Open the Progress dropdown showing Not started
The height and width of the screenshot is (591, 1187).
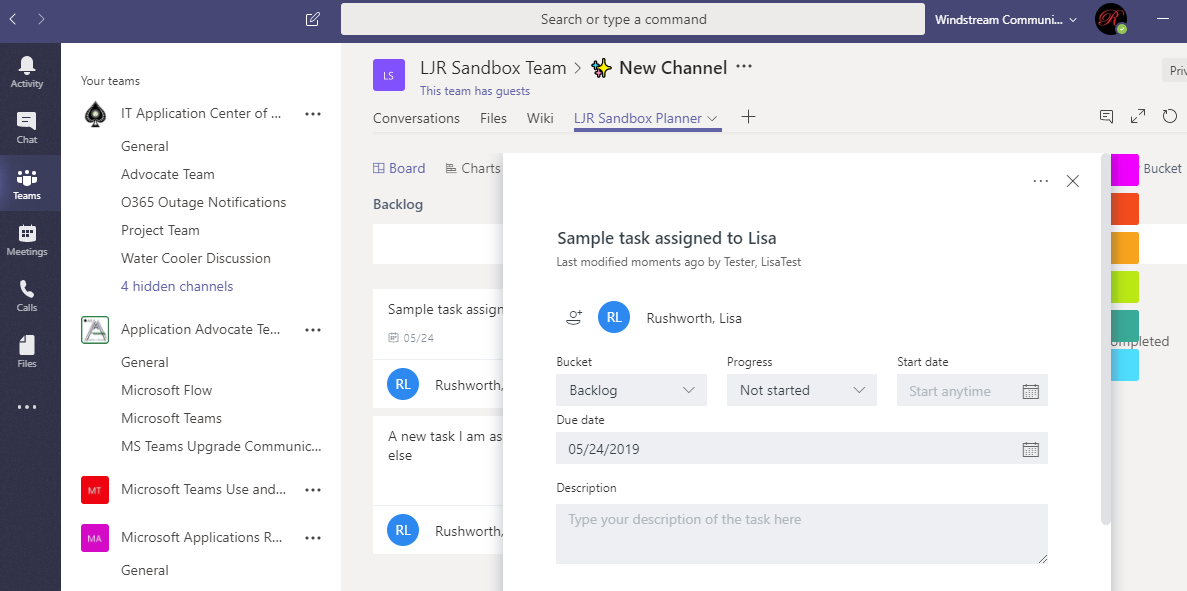[x=802, y=390]
